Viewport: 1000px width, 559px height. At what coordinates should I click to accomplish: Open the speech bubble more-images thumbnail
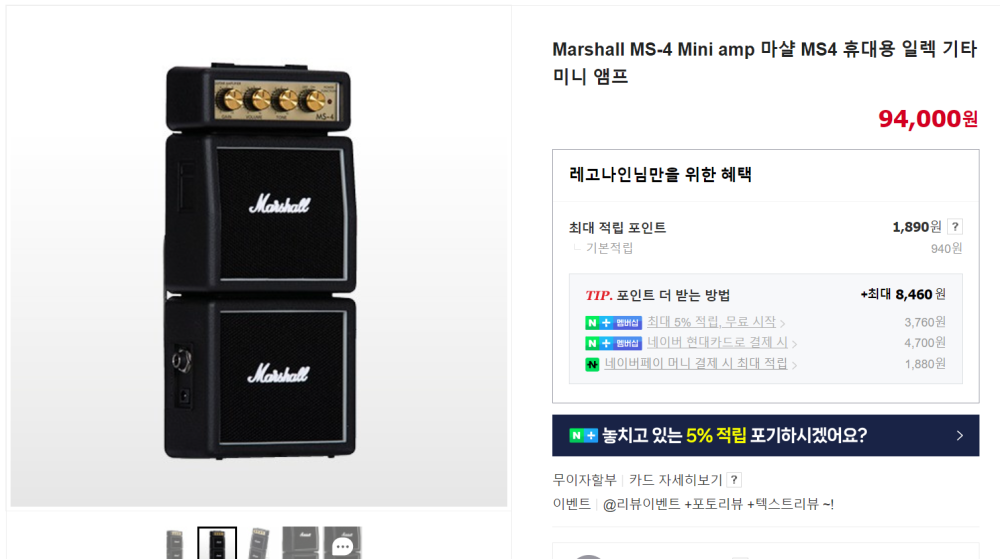(342, 543)
